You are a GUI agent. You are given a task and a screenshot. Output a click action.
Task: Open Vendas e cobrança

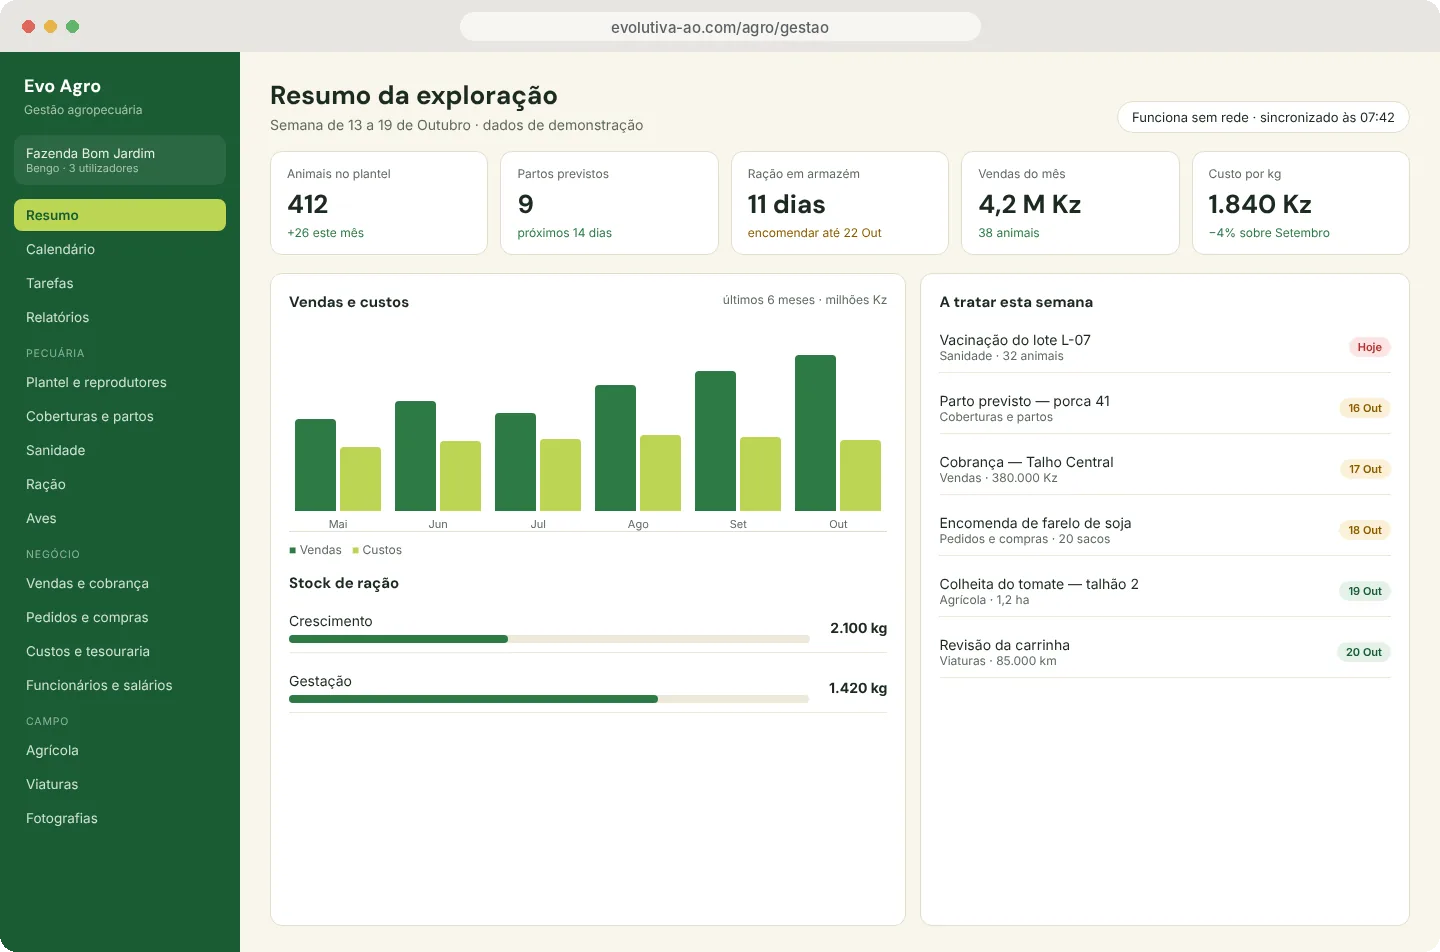click(x=120, y=583)
